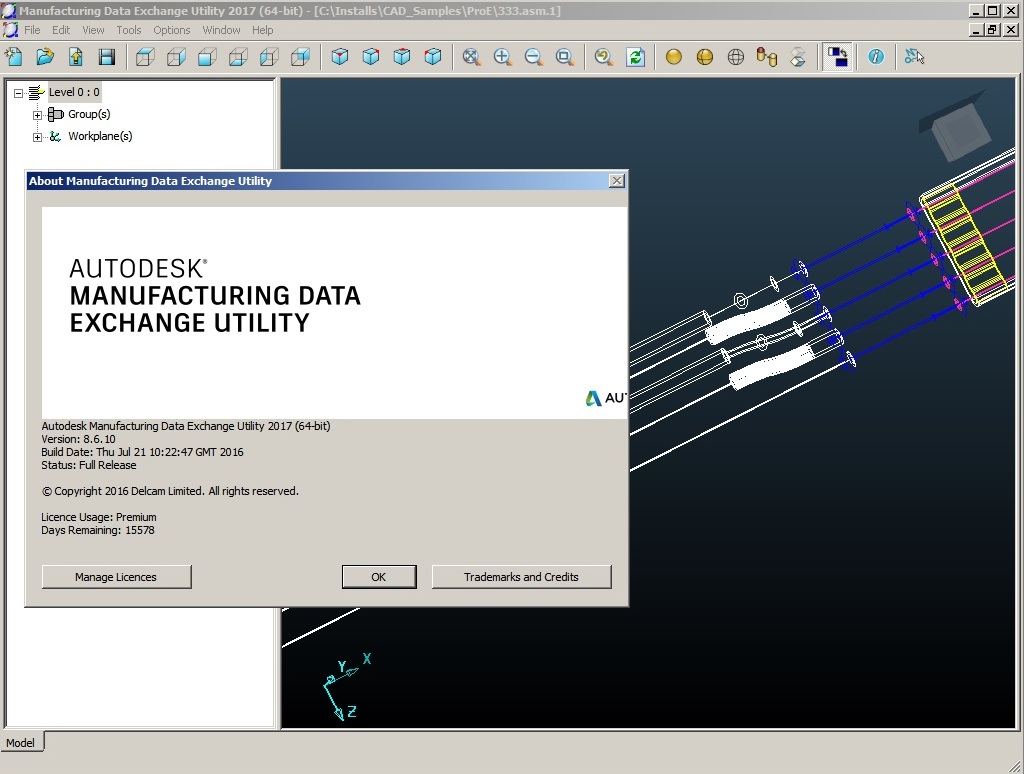This screenshot has width=1024, height=774.
Task: Click the "Build Date: Thu Jul 21" line
Action: click(x=142, y=452)
